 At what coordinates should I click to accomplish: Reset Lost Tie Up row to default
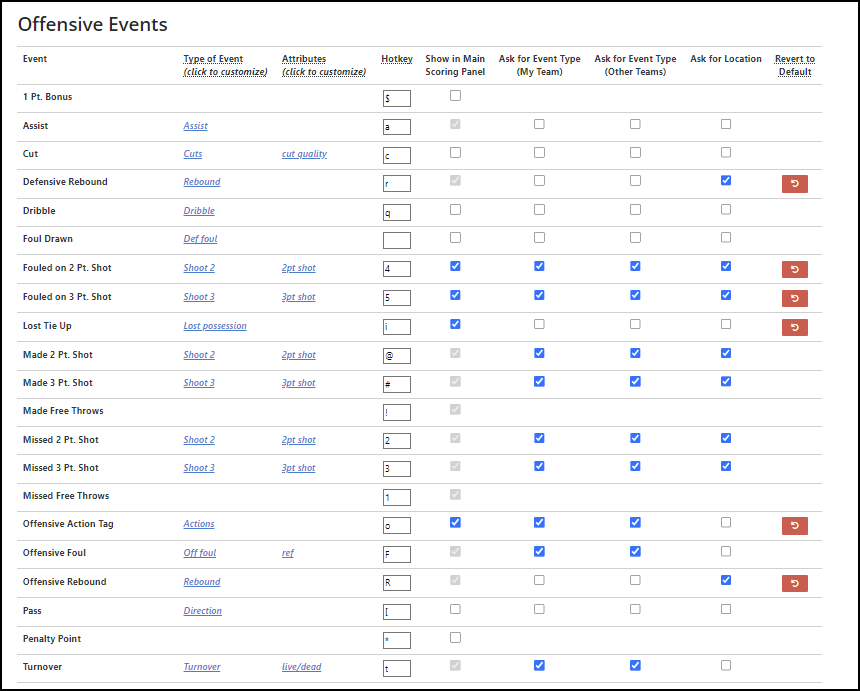coord(794,327)
